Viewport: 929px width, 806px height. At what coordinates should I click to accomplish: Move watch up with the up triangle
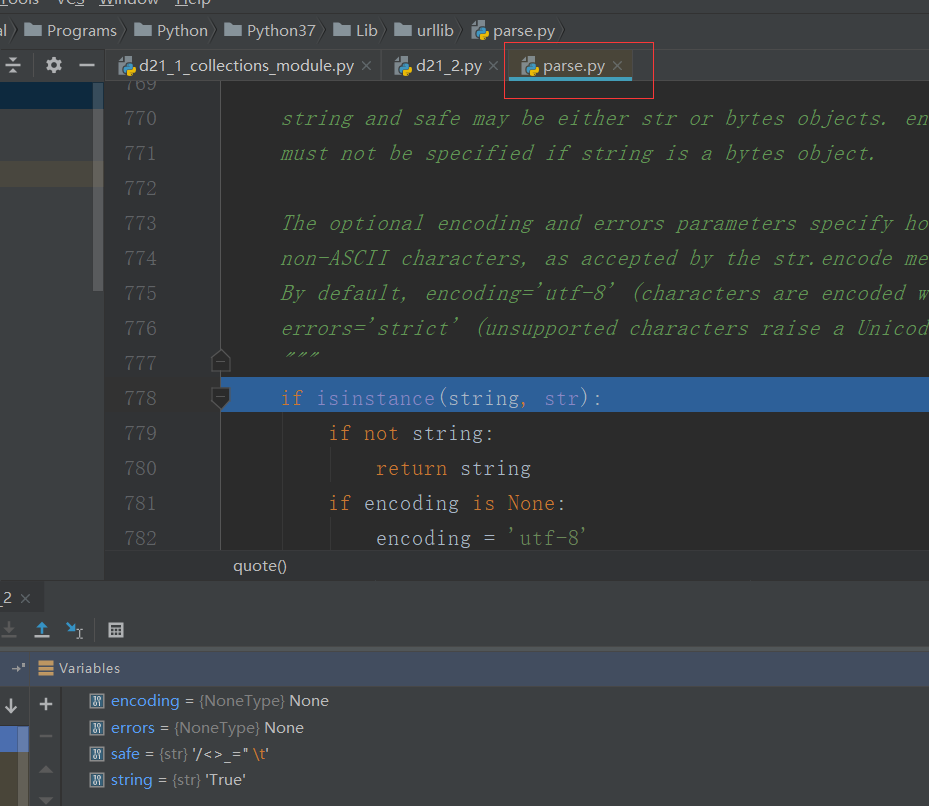click(46, 769)
